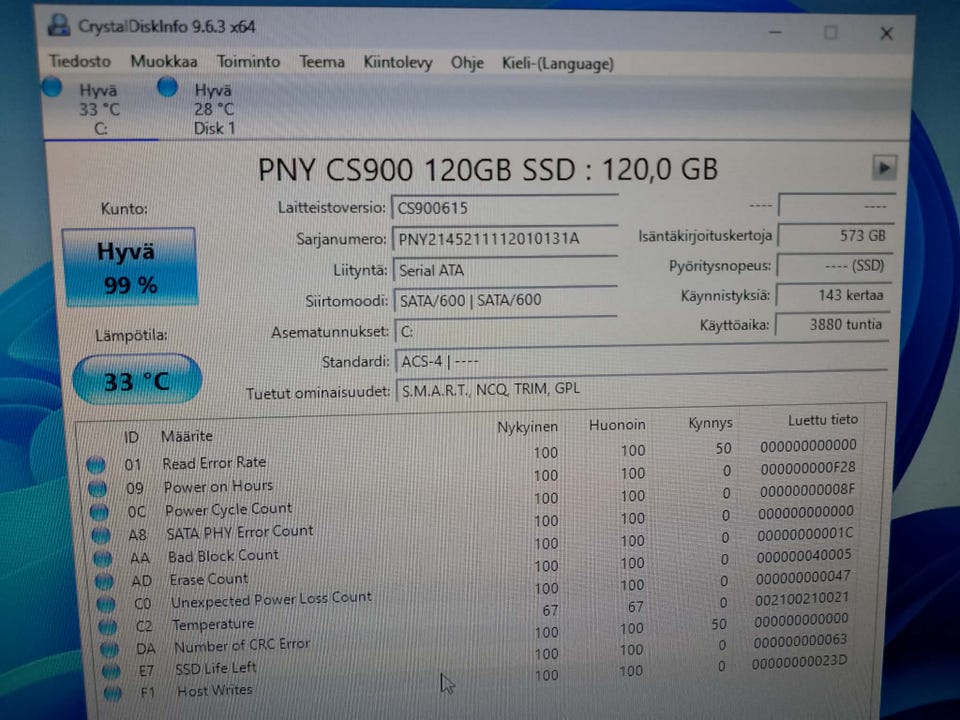Open the Kieli-(Language) menu
Image resolution: width=960 pixels, height=720 pixels.
[557, 64]
